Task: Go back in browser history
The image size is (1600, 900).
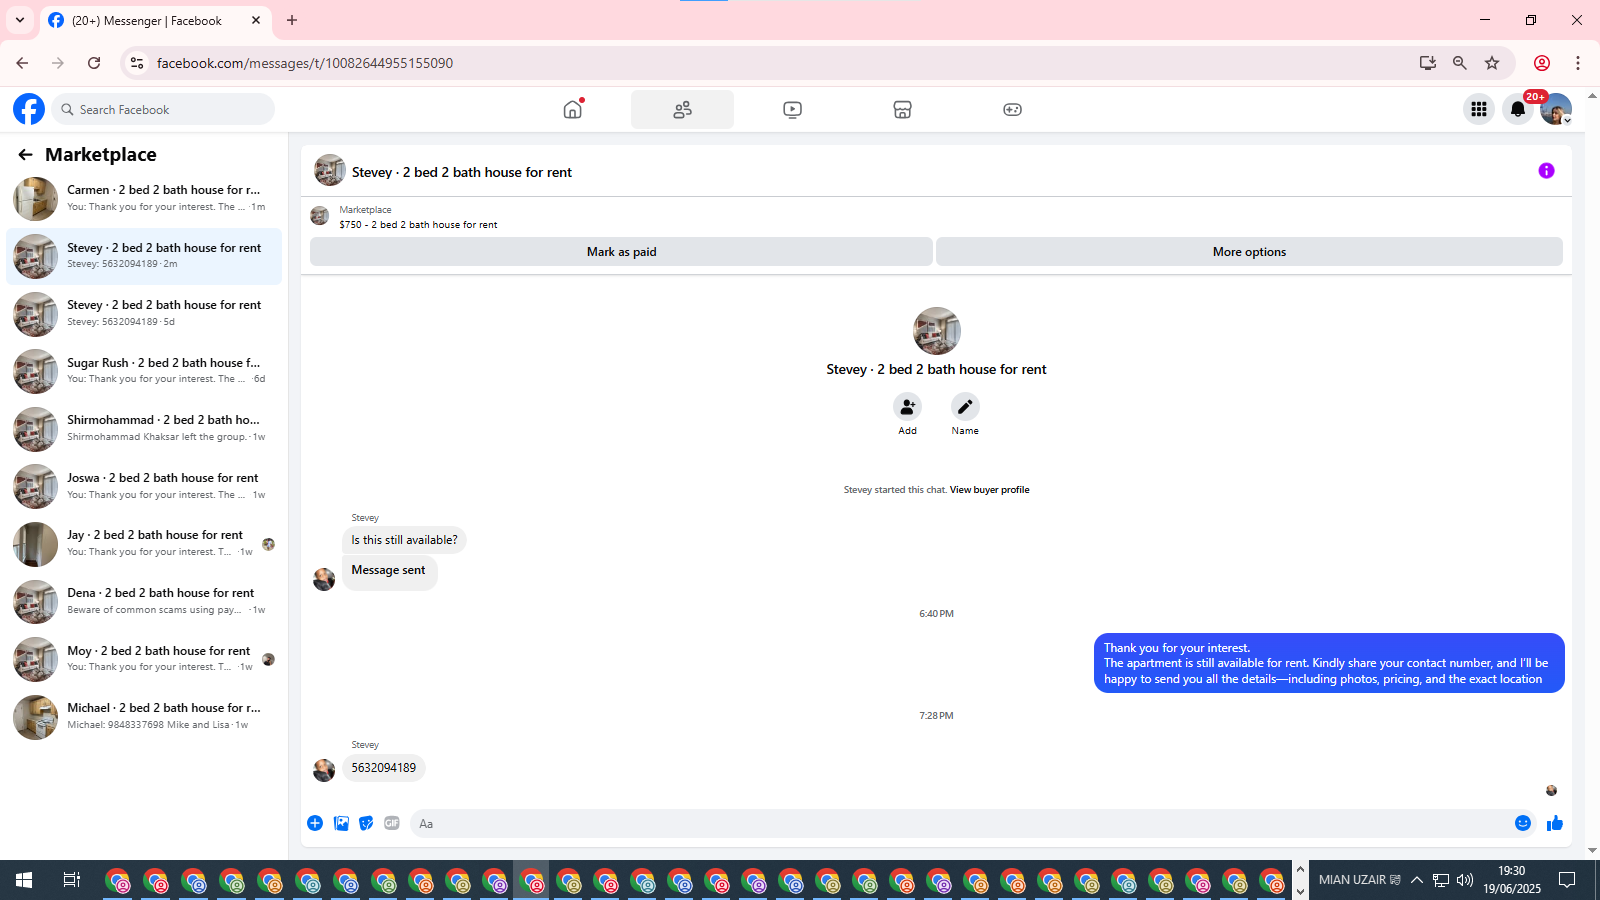Action: click(x=22, y=63)
